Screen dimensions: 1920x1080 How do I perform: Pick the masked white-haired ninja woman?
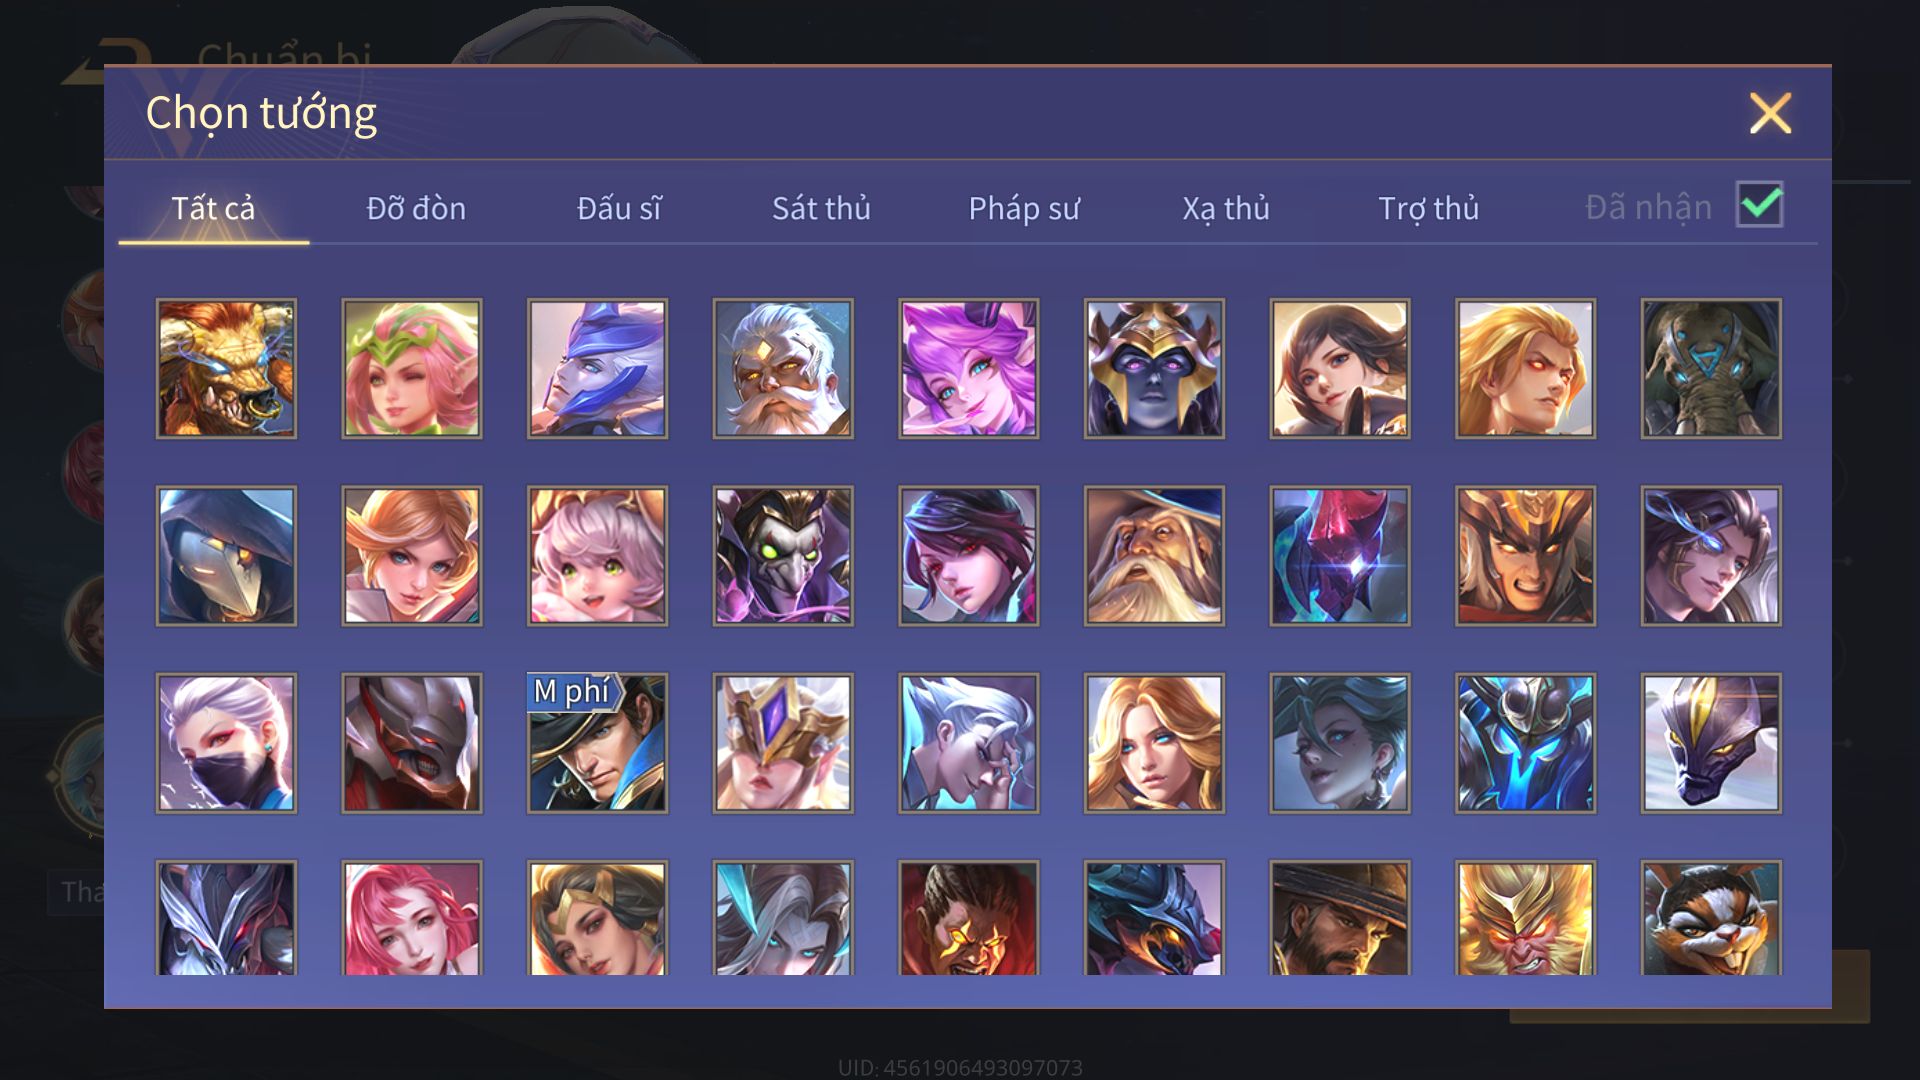(x=226, y=743)
